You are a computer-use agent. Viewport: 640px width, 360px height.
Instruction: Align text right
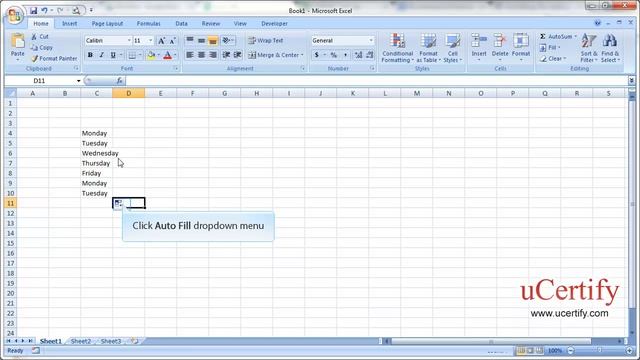click(213, 55)
